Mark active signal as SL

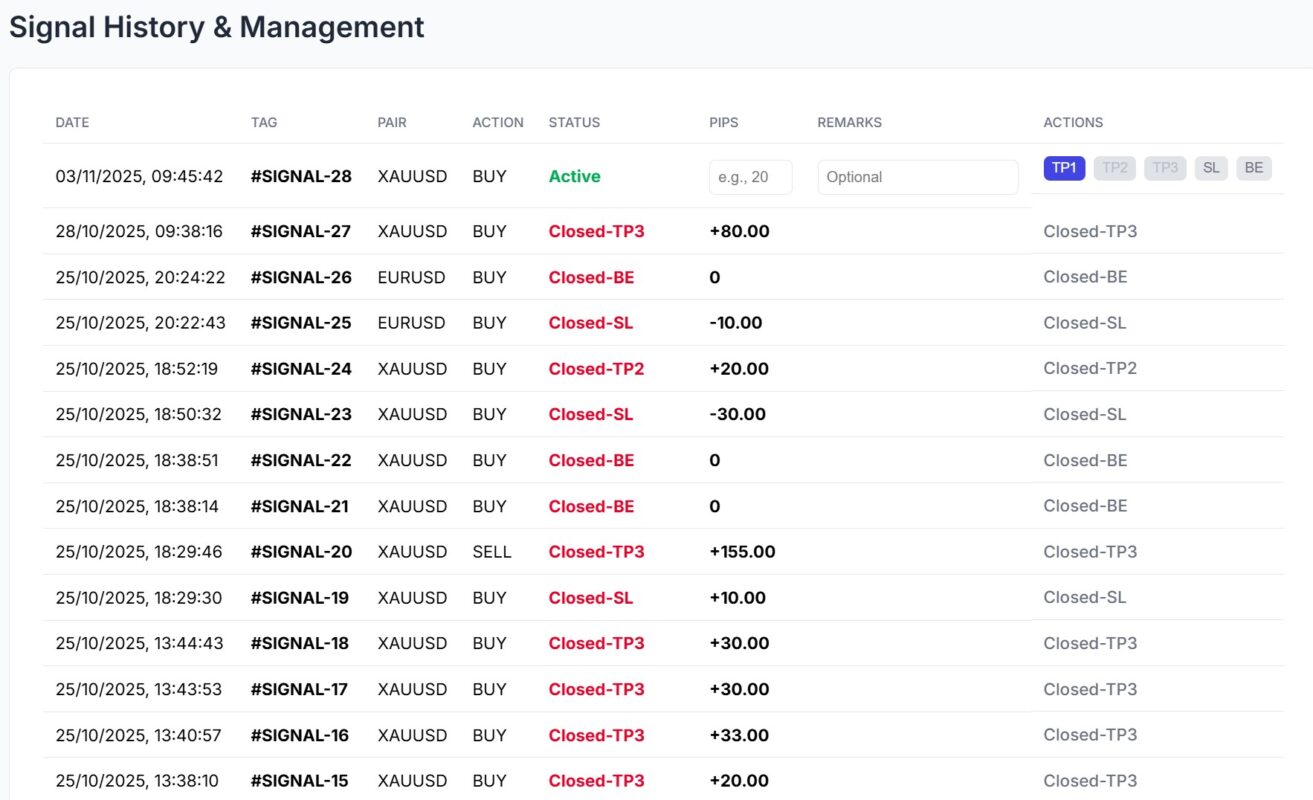pos(1210,168)
